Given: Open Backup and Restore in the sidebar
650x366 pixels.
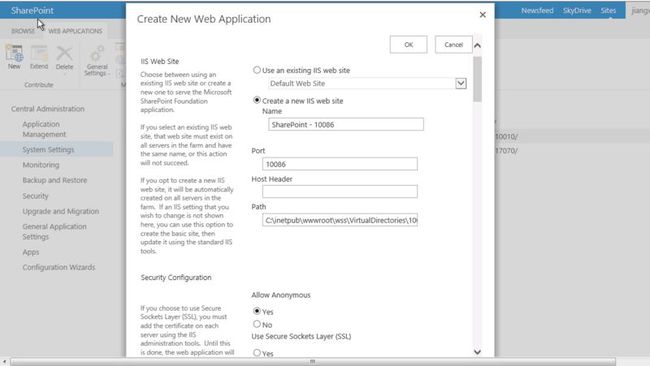Looking at the screenshot, I should click(x=55, y=180).
